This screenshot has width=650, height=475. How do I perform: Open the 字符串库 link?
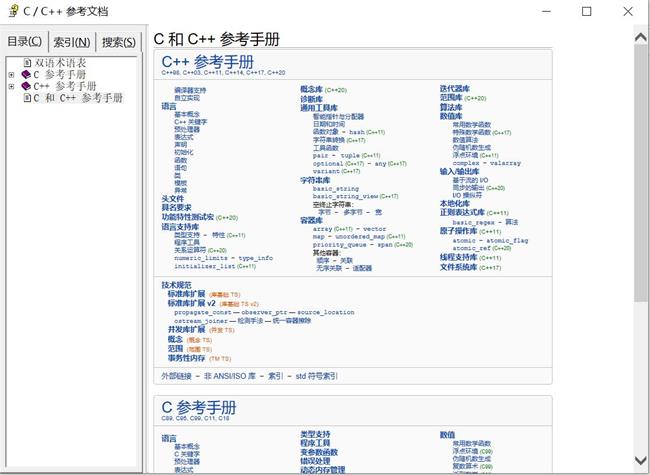[x=315, y=180]
